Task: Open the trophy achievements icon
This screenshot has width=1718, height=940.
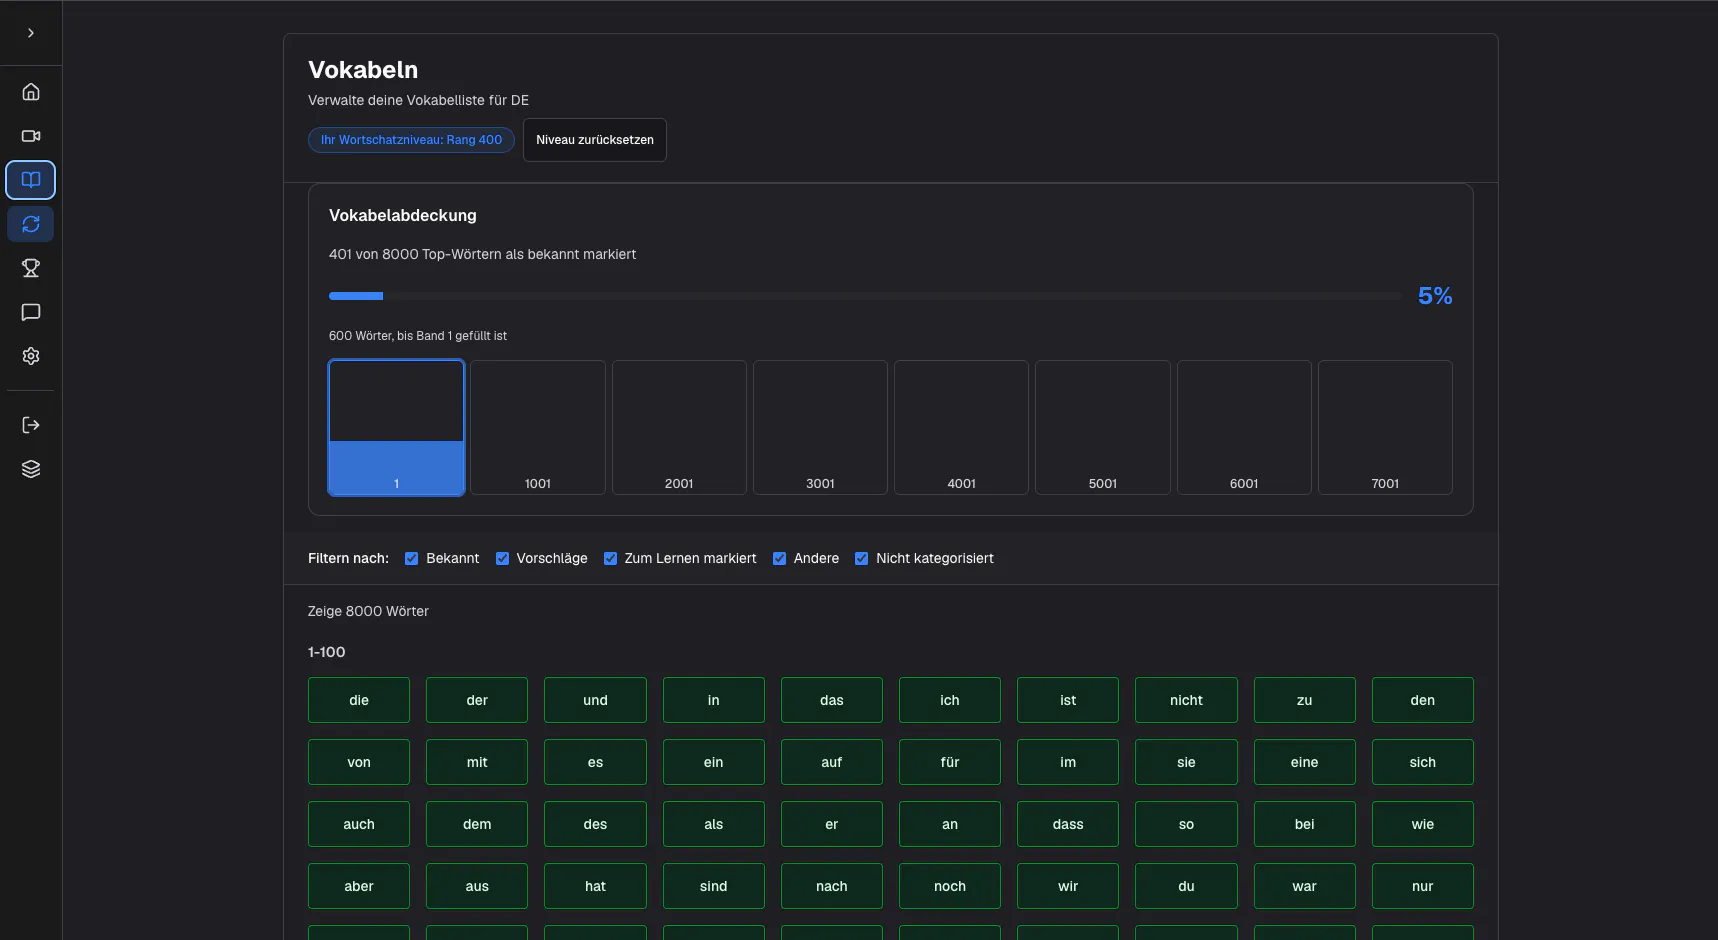Action: tap(31, 268)
